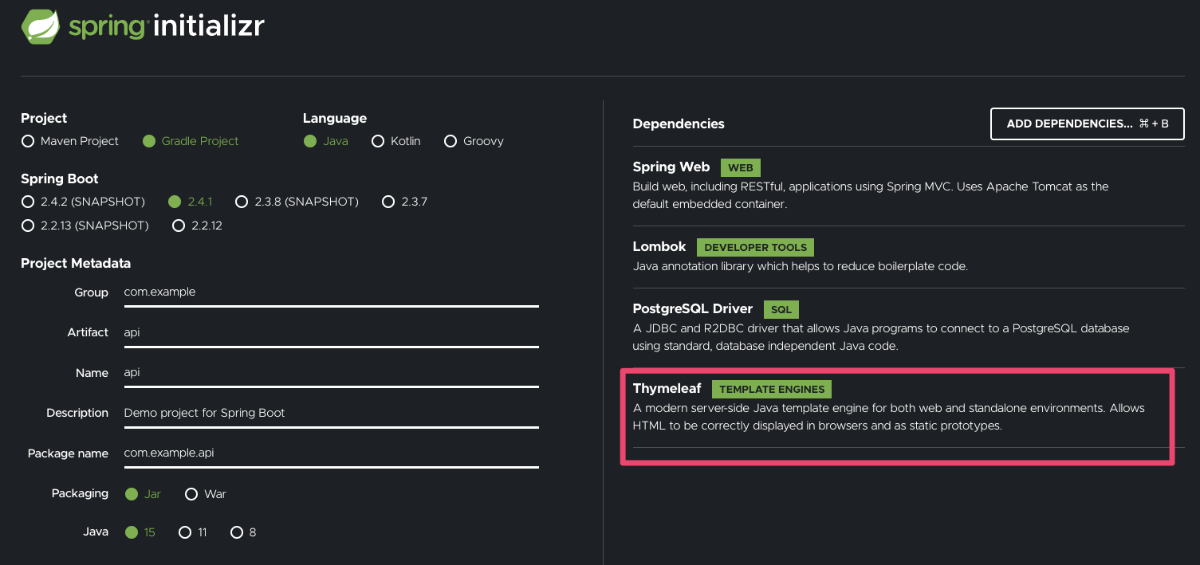Click the Spring Boot section heading
1200x565 pixels.
pos(60,179)
